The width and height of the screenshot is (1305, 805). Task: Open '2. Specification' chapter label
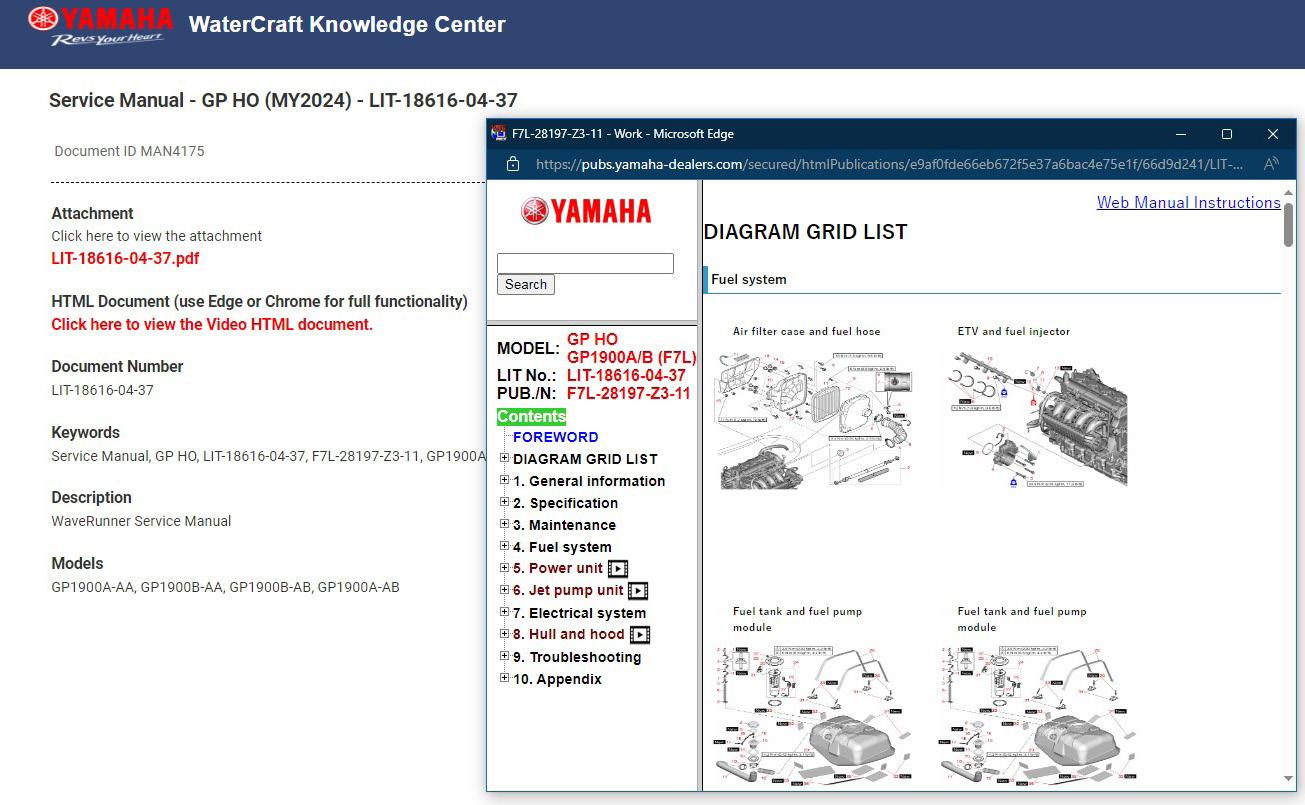pyautogui.click(x=565, y=503)
